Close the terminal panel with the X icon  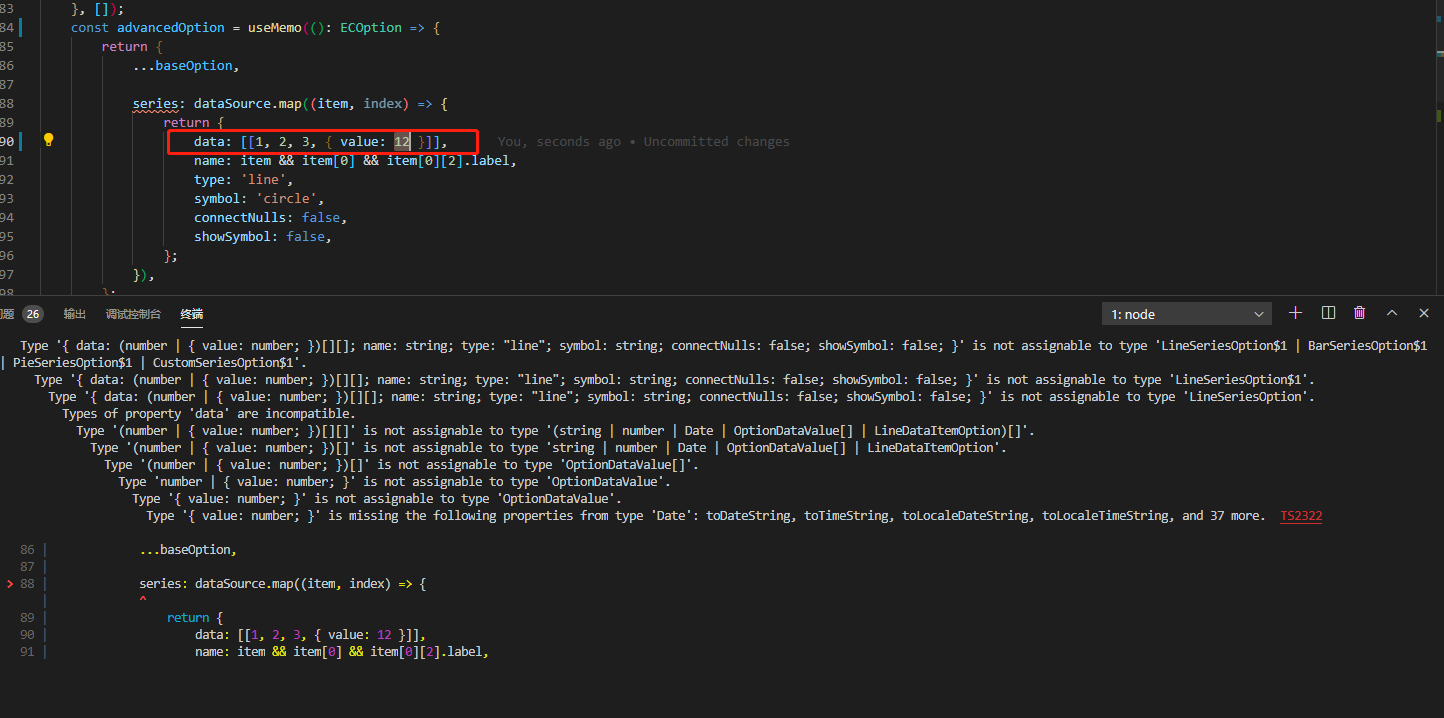pyautogui.click(x=1423, y=313)
